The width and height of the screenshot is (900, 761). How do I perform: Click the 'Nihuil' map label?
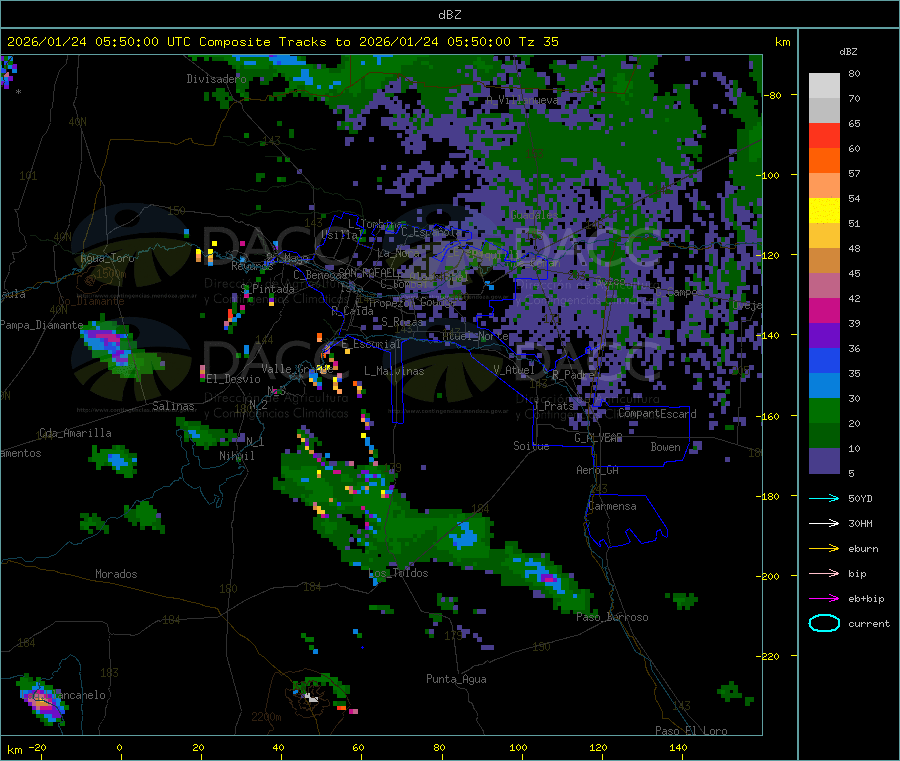(236, 456)
